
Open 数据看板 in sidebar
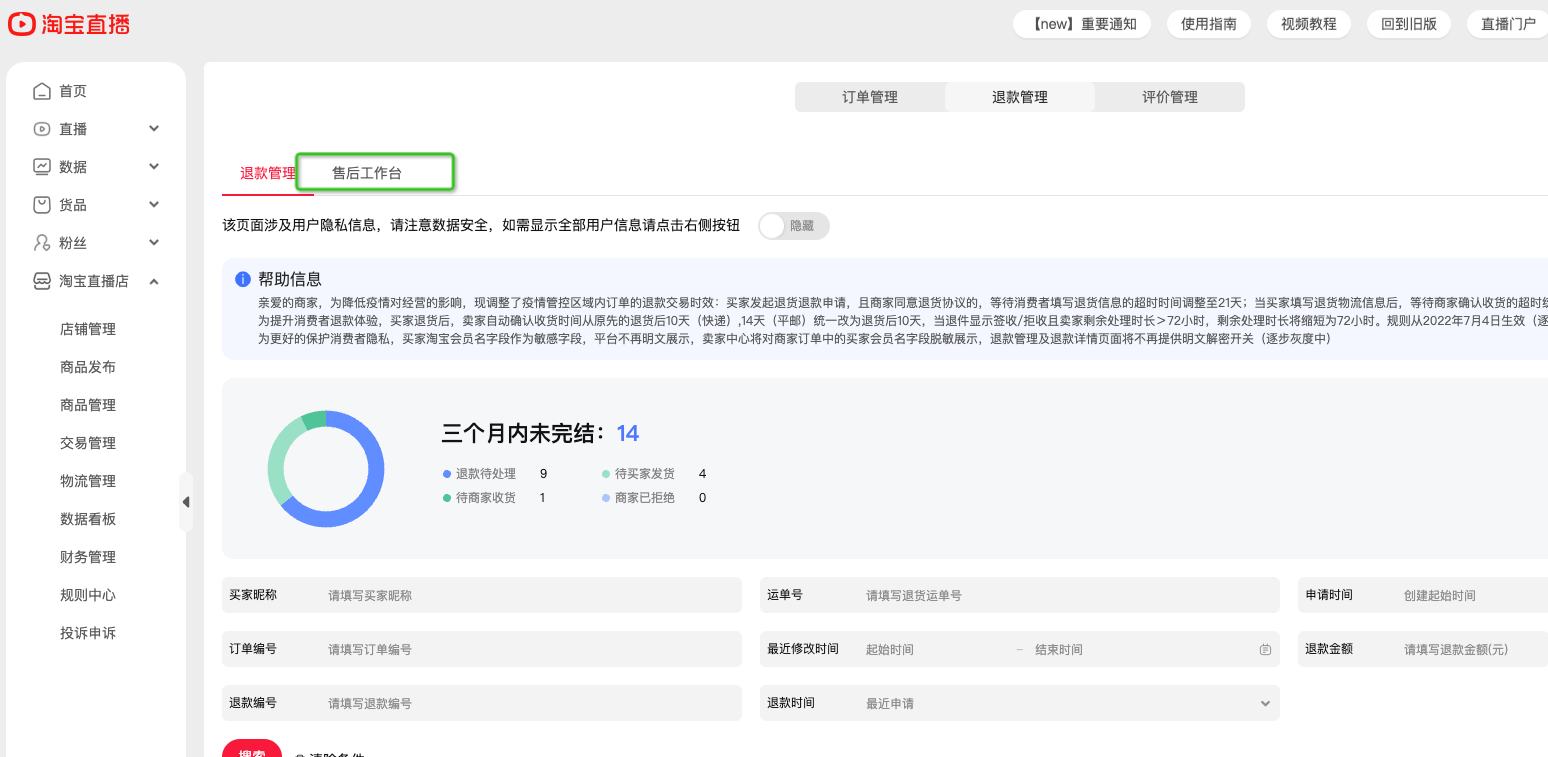(x=88, y=519)
